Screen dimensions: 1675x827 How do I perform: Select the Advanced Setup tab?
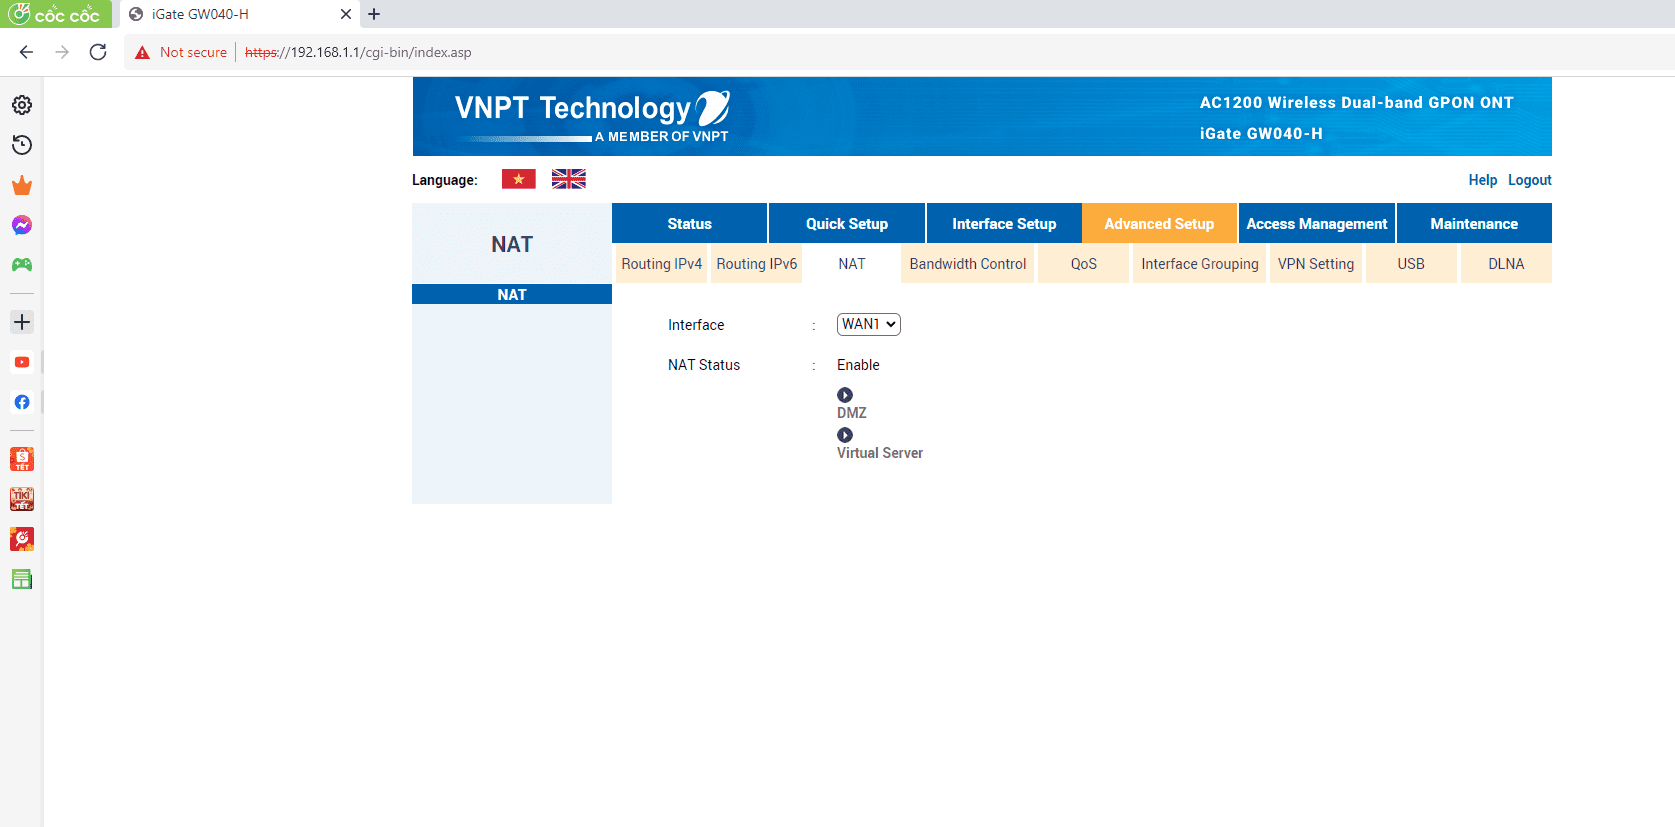(1160, 223)
